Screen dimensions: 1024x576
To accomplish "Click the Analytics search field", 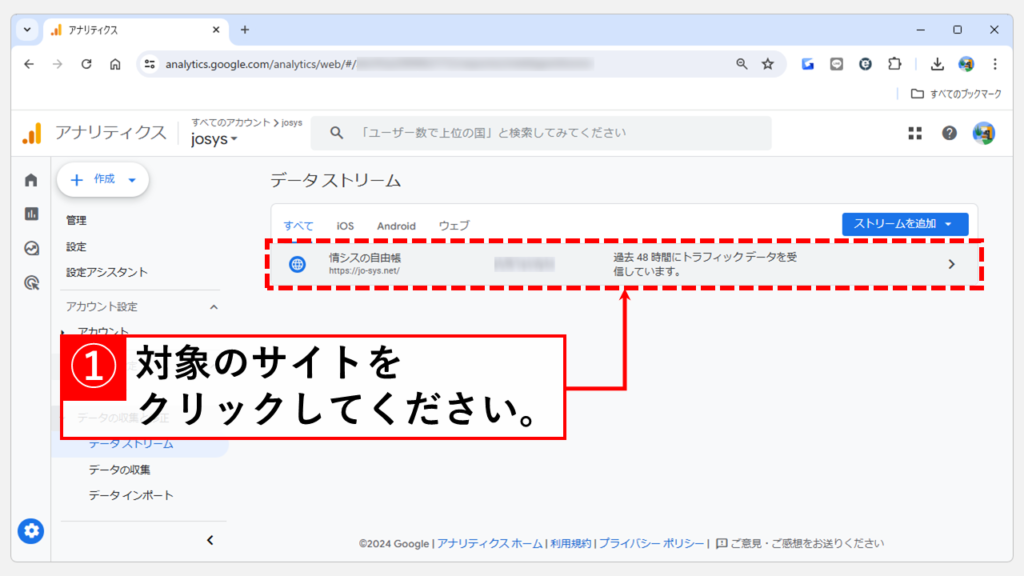I will point(541,133).
